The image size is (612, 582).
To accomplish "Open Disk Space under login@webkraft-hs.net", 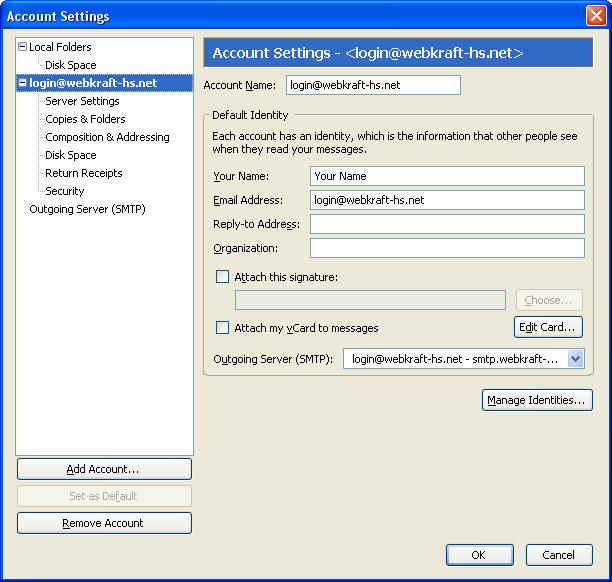I will (x=71, y=155).
